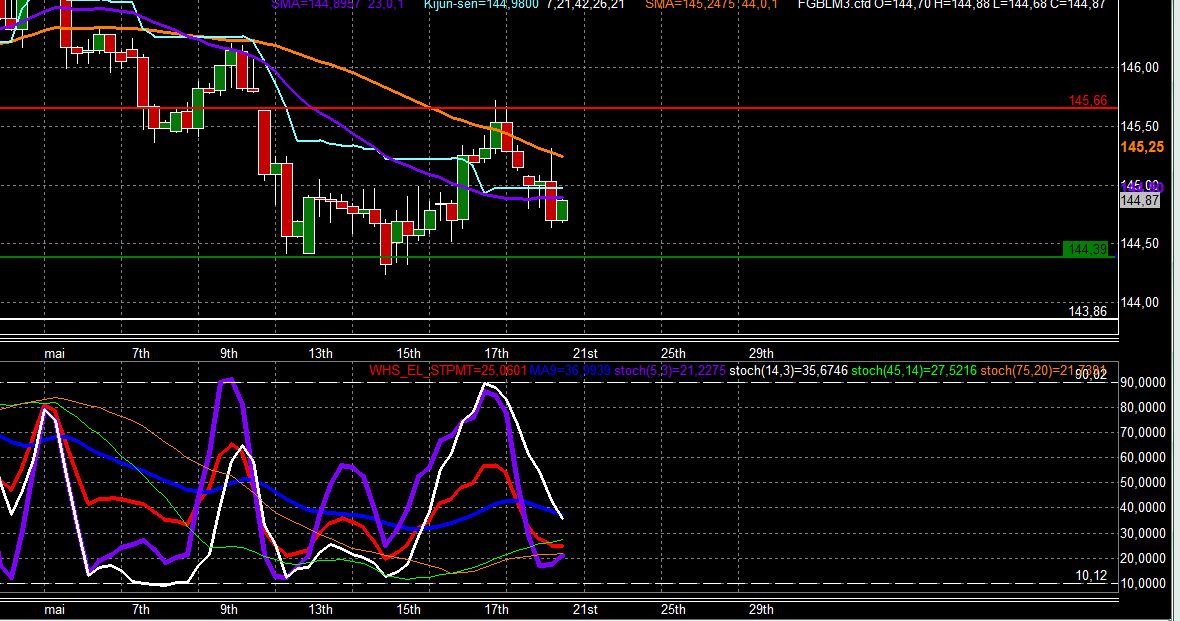The height and width of the screenshot is (621, 1180).
Task: Click the 10,12 oversold level label
Action: 1090,576
